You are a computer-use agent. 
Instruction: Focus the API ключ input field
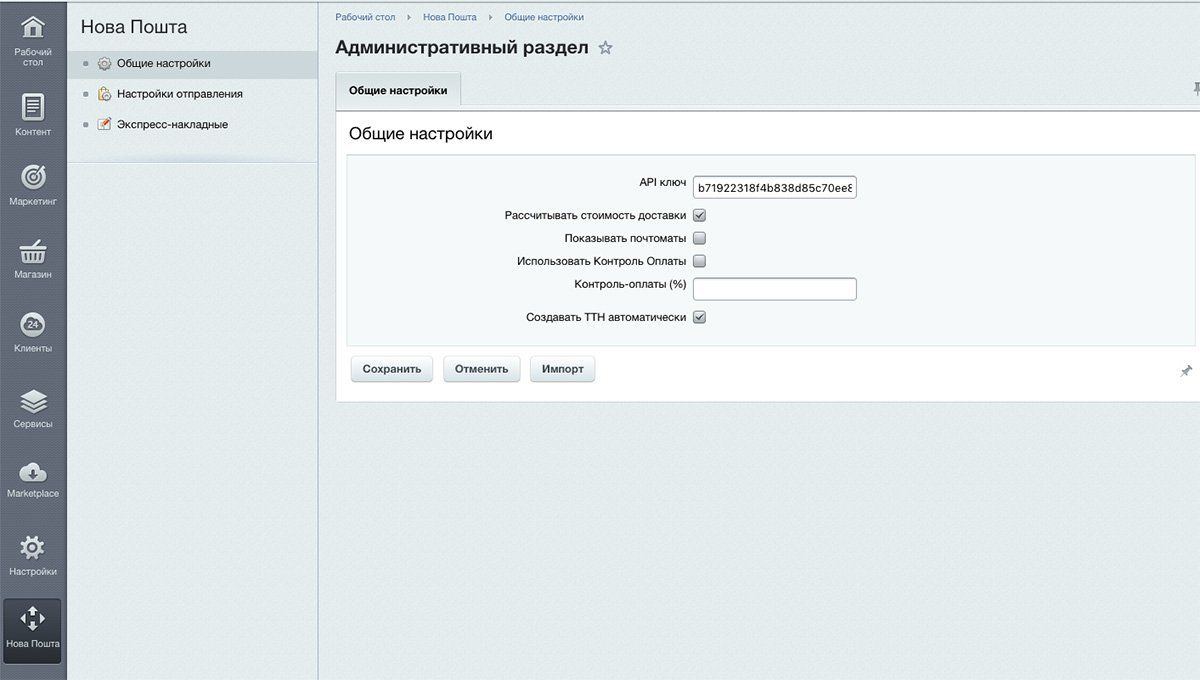point(775,187)
